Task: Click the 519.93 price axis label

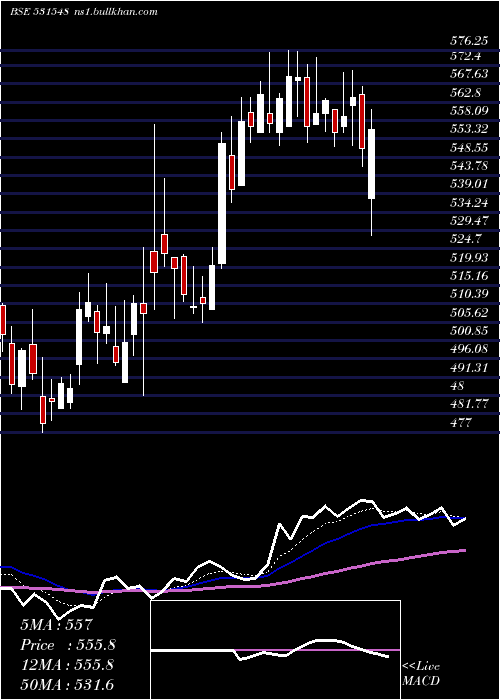Action: pyautogui.click(x=469, y=257)
